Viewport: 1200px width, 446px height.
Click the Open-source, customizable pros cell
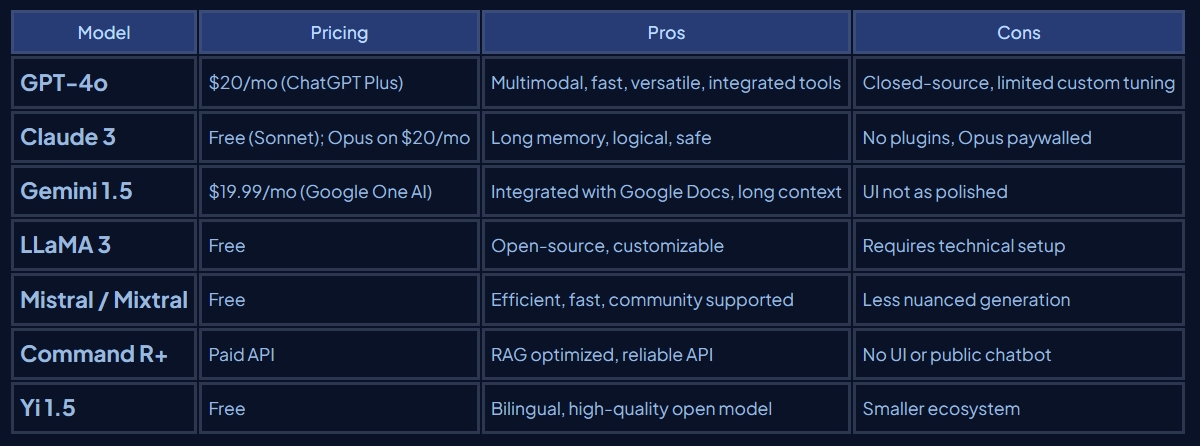[607, 245]
